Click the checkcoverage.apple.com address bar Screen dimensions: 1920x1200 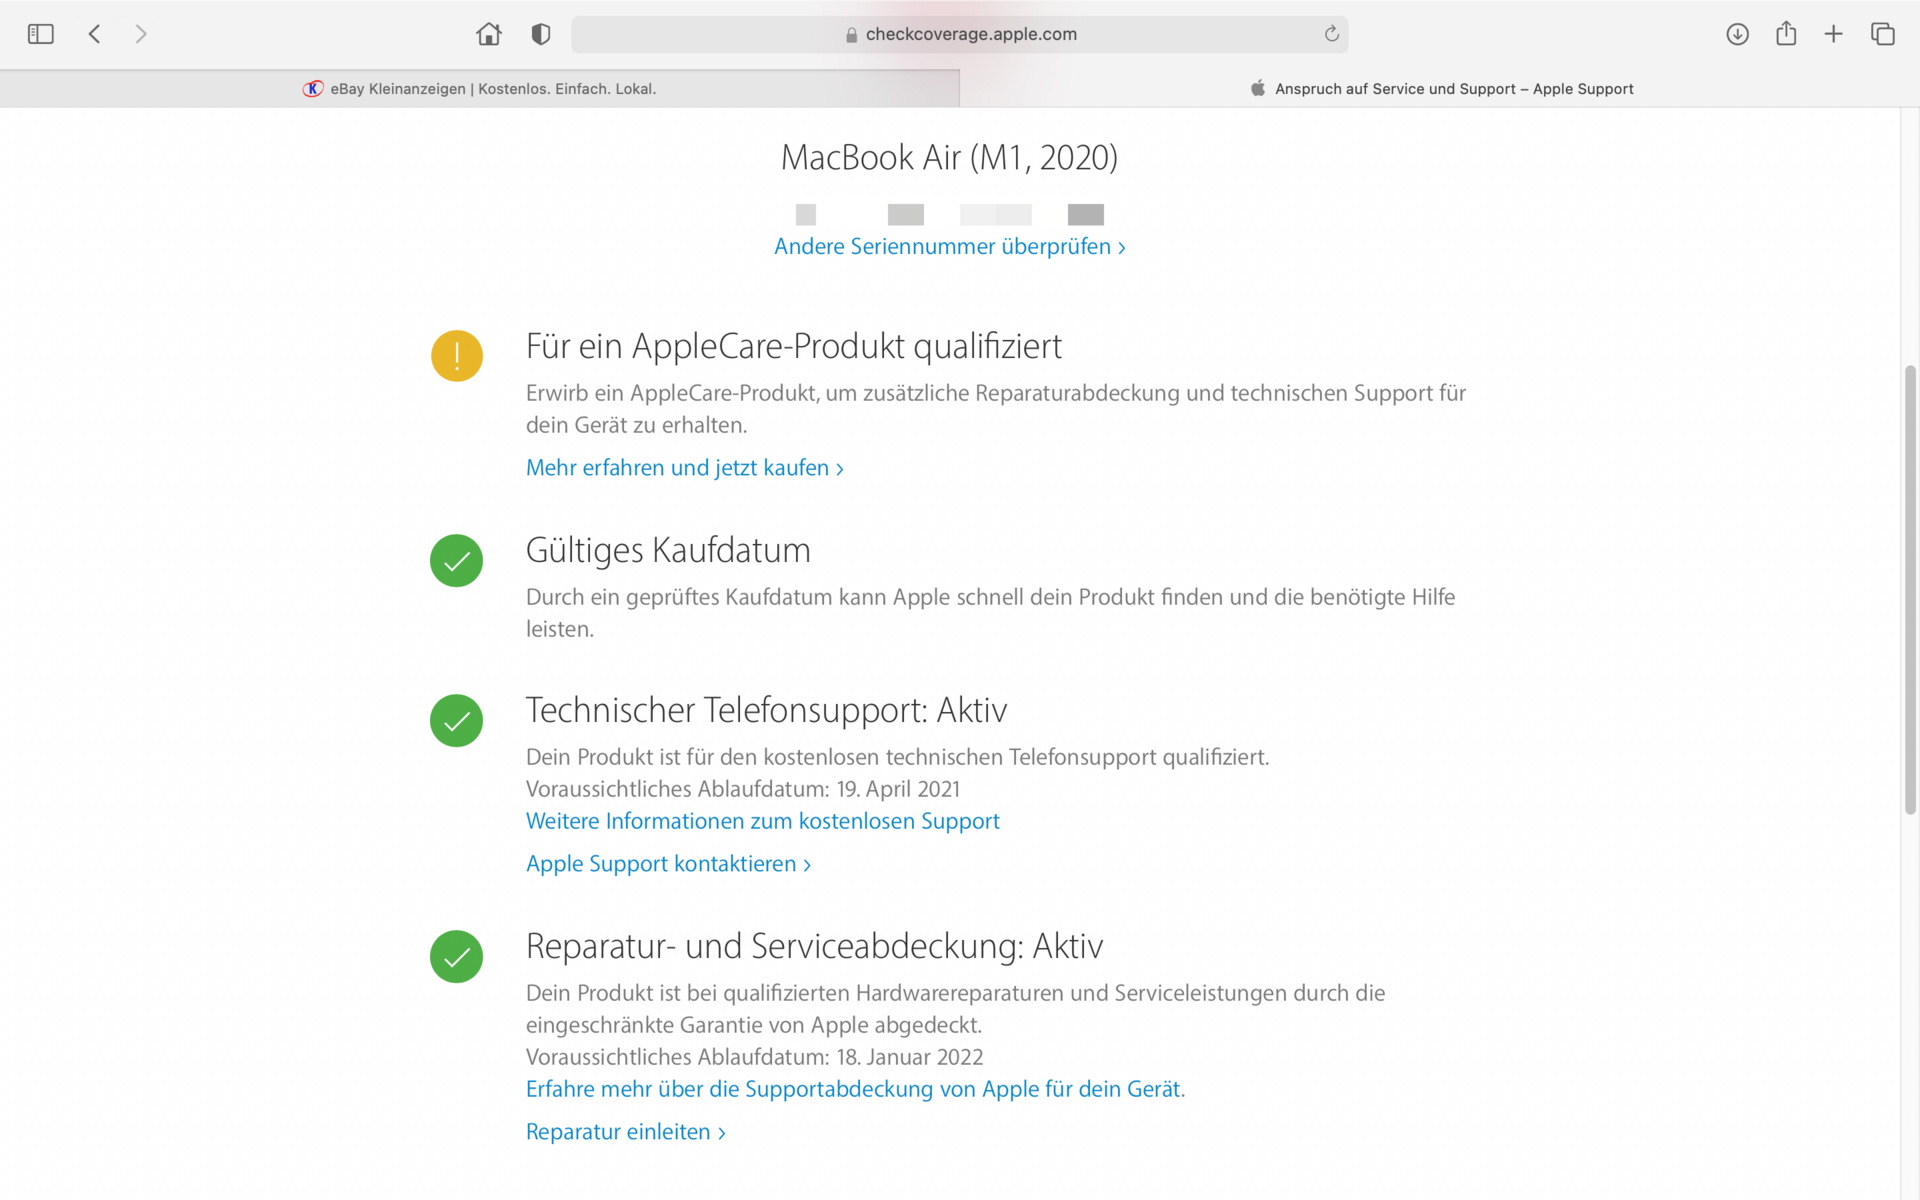(x=959, y=34)
